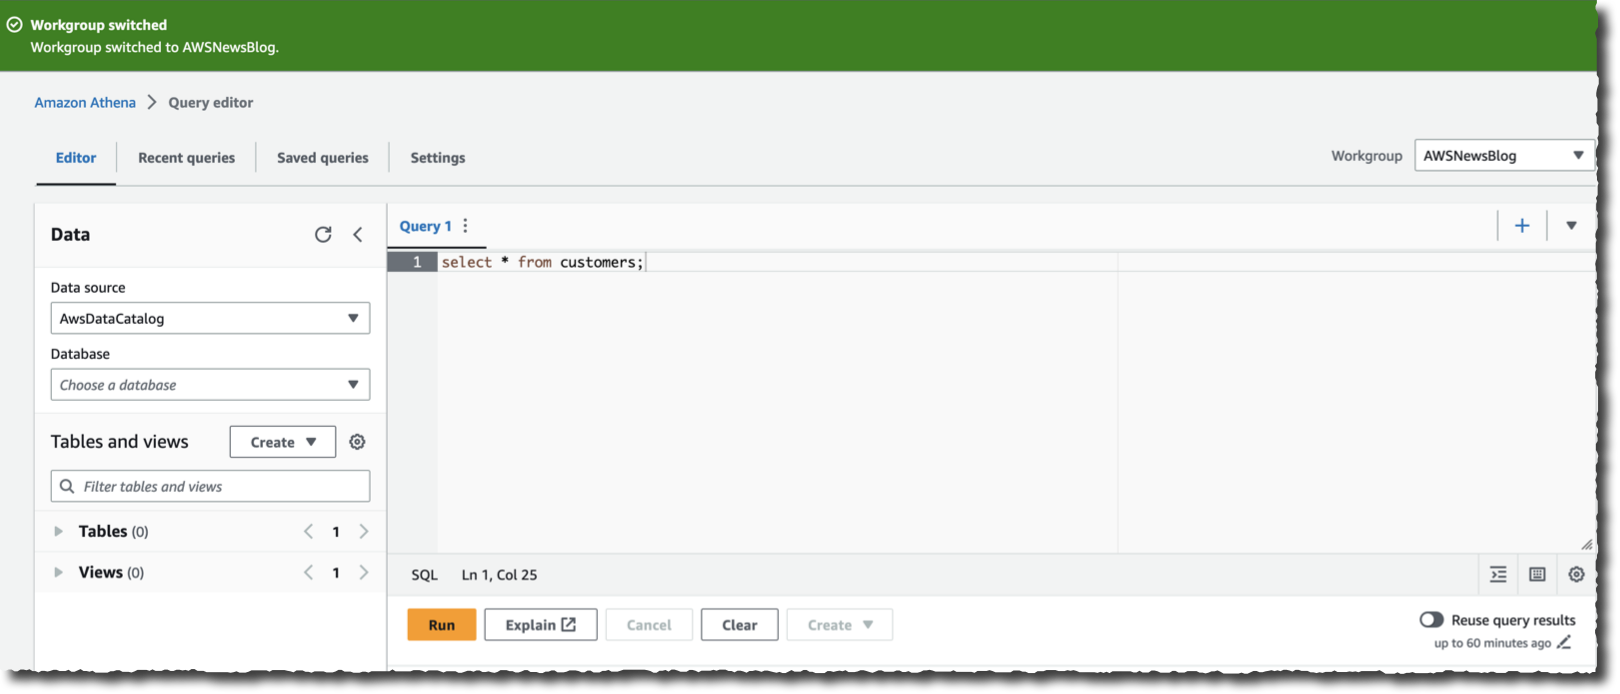Click the Workgroup switched success icon
Screen dimensions: 1620x694
[15, 25]
